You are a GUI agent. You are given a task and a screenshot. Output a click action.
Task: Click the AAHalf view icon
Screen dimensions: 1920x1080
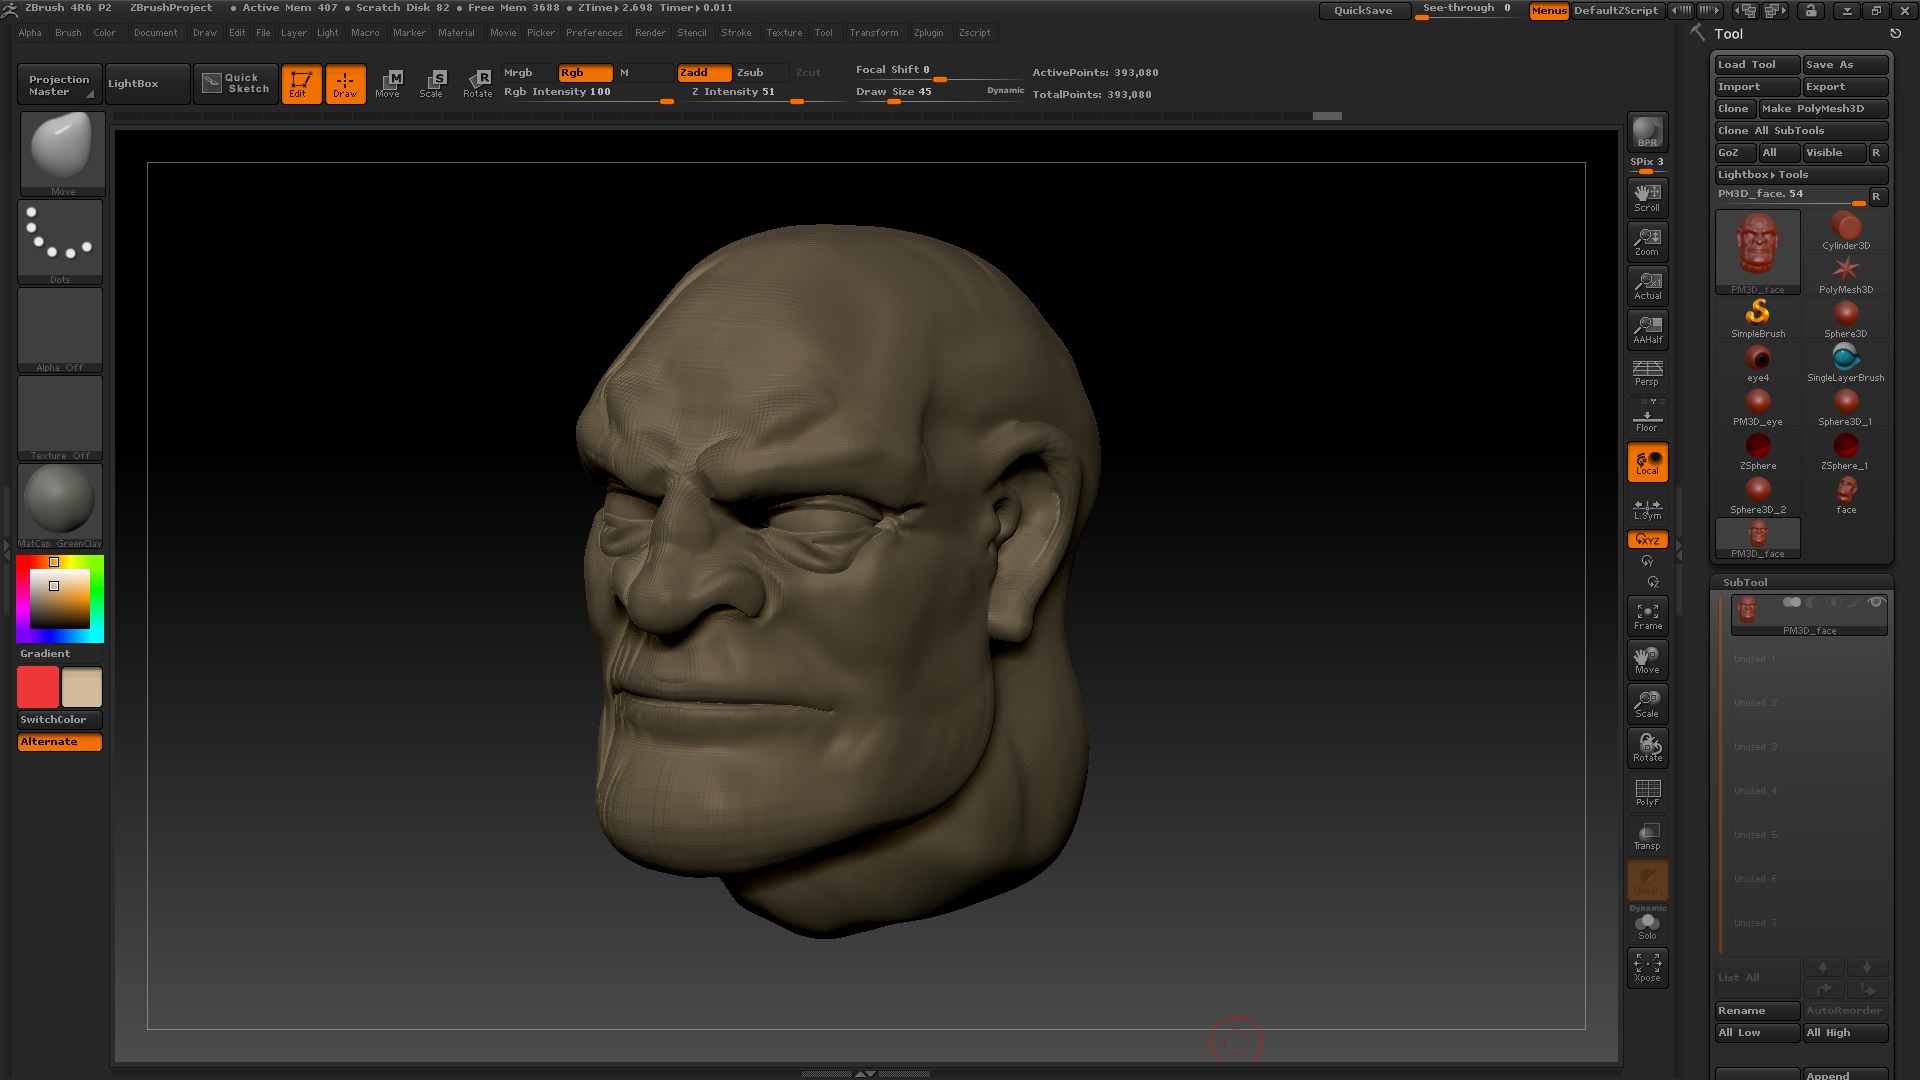tap(1647, 329)
